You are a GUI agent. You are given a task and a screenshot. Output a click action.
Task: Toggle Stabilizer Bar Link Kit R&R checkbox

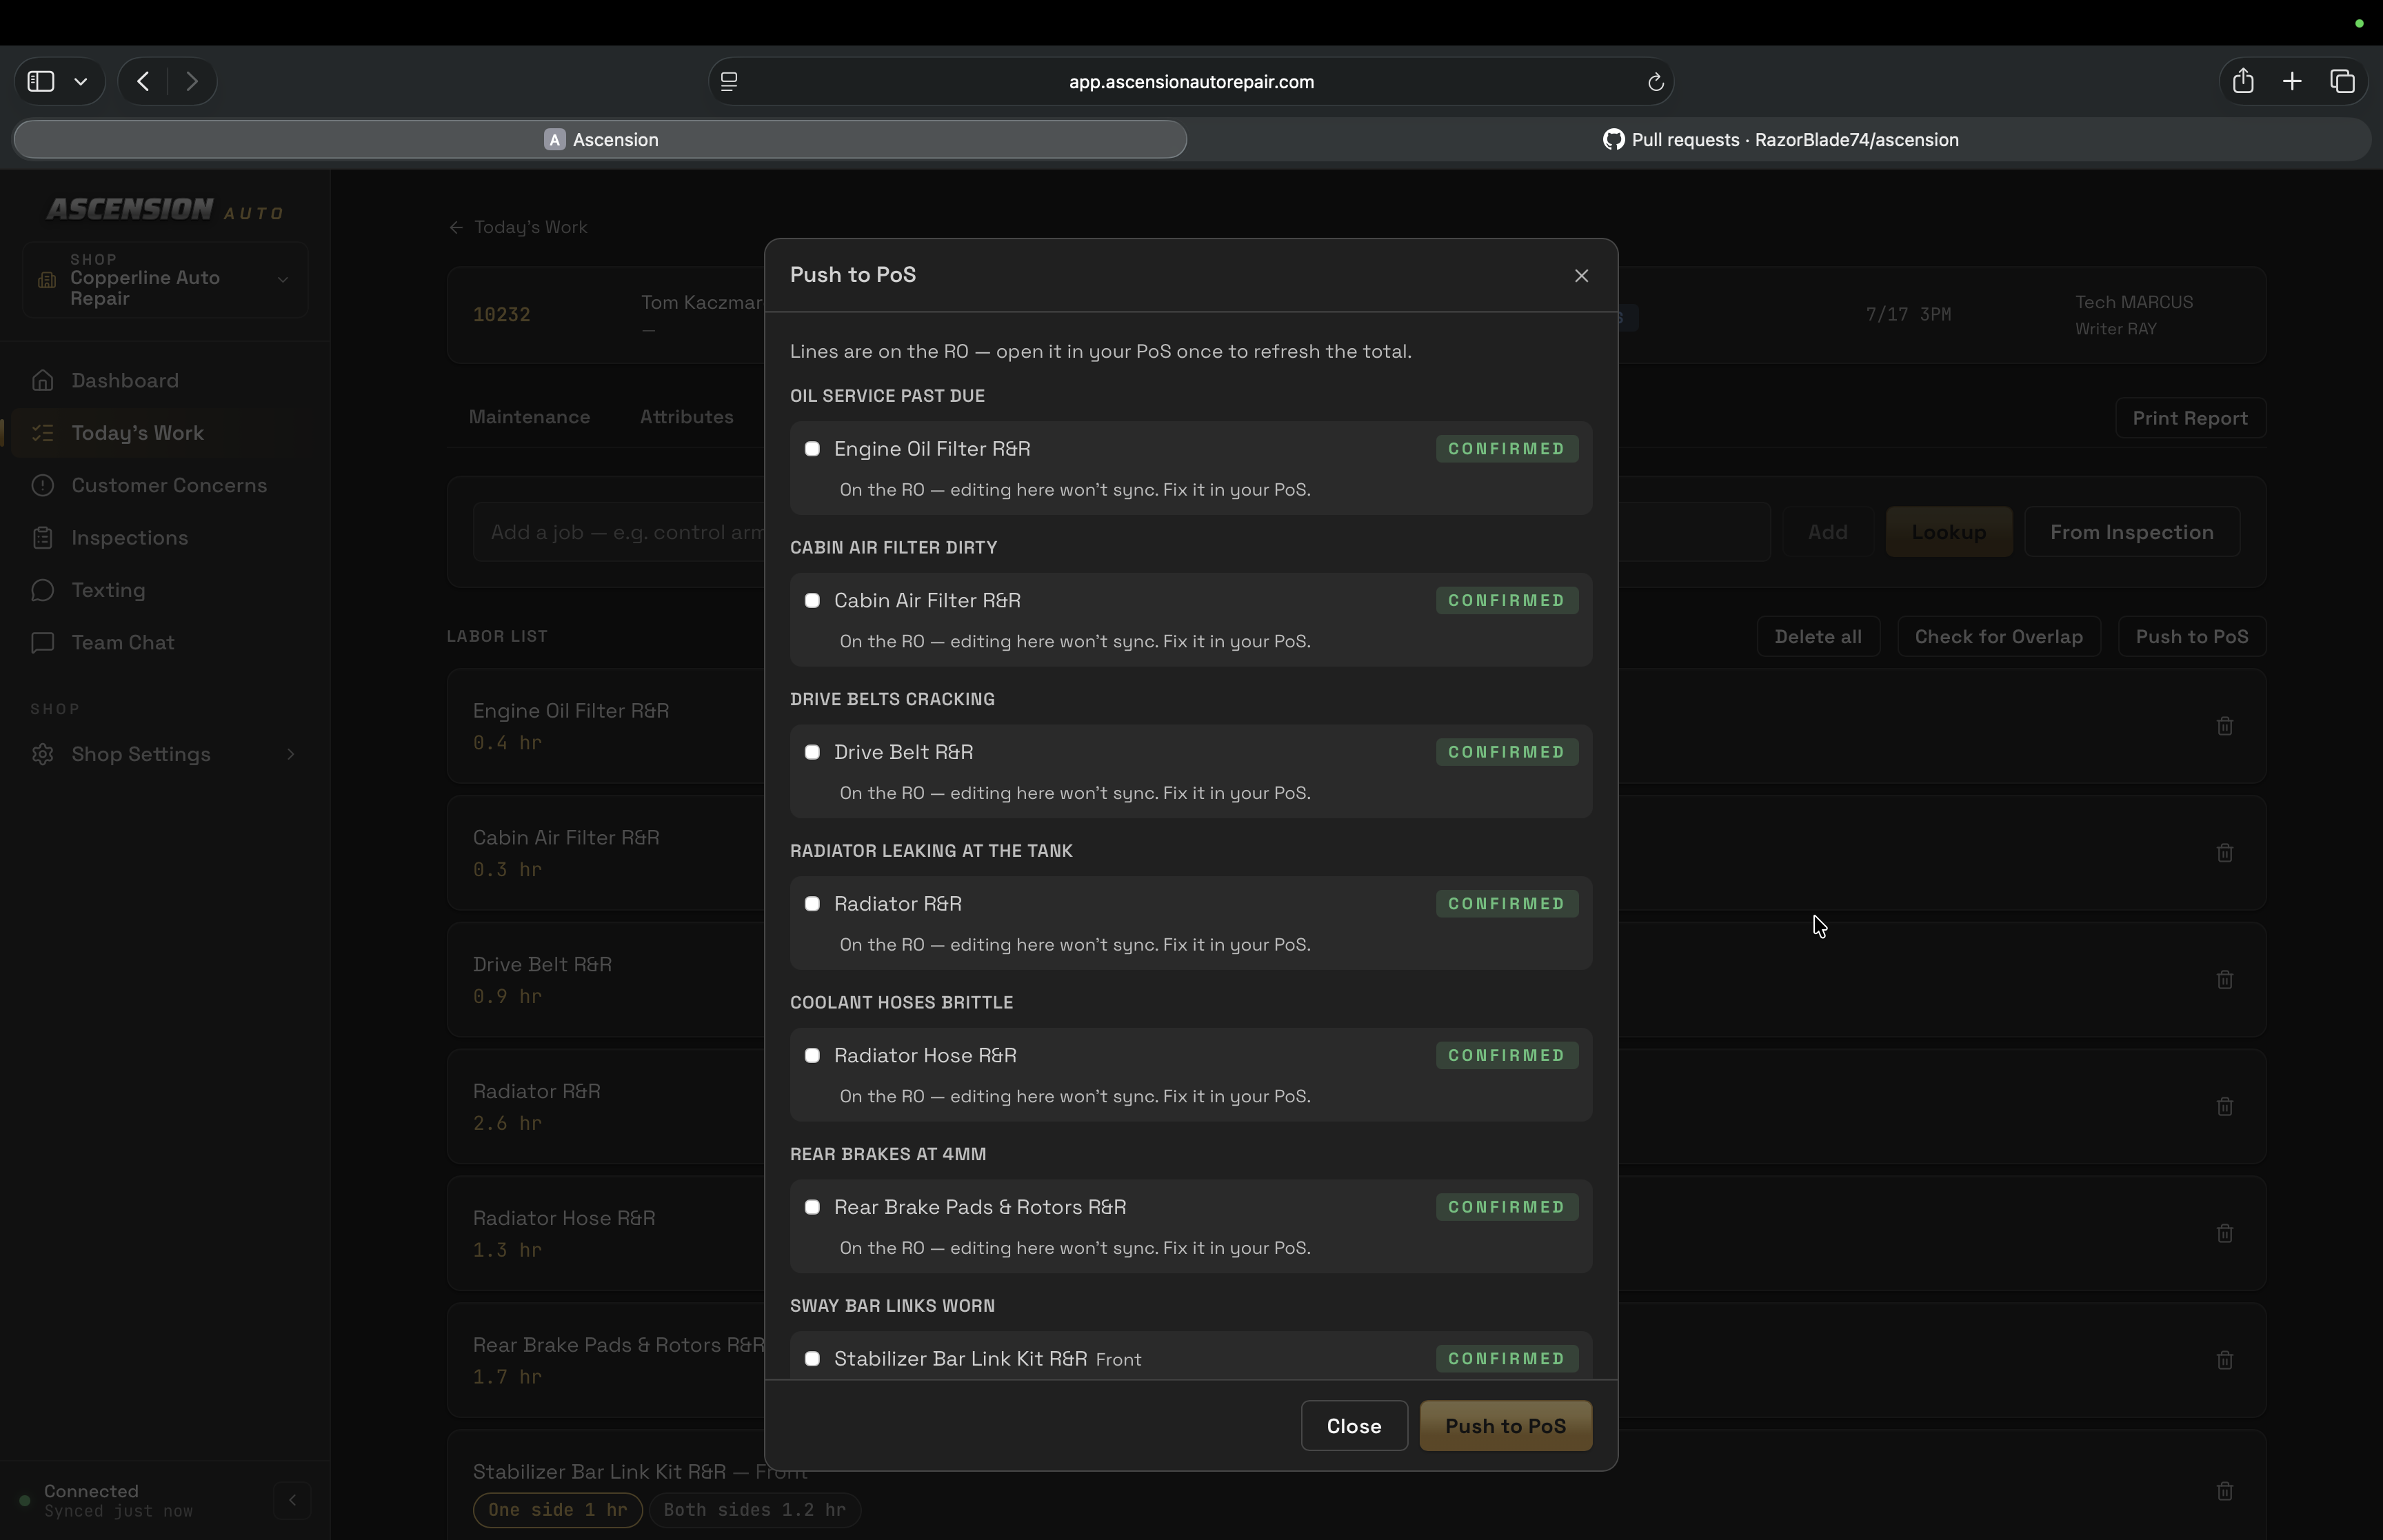pos(812,1359)
